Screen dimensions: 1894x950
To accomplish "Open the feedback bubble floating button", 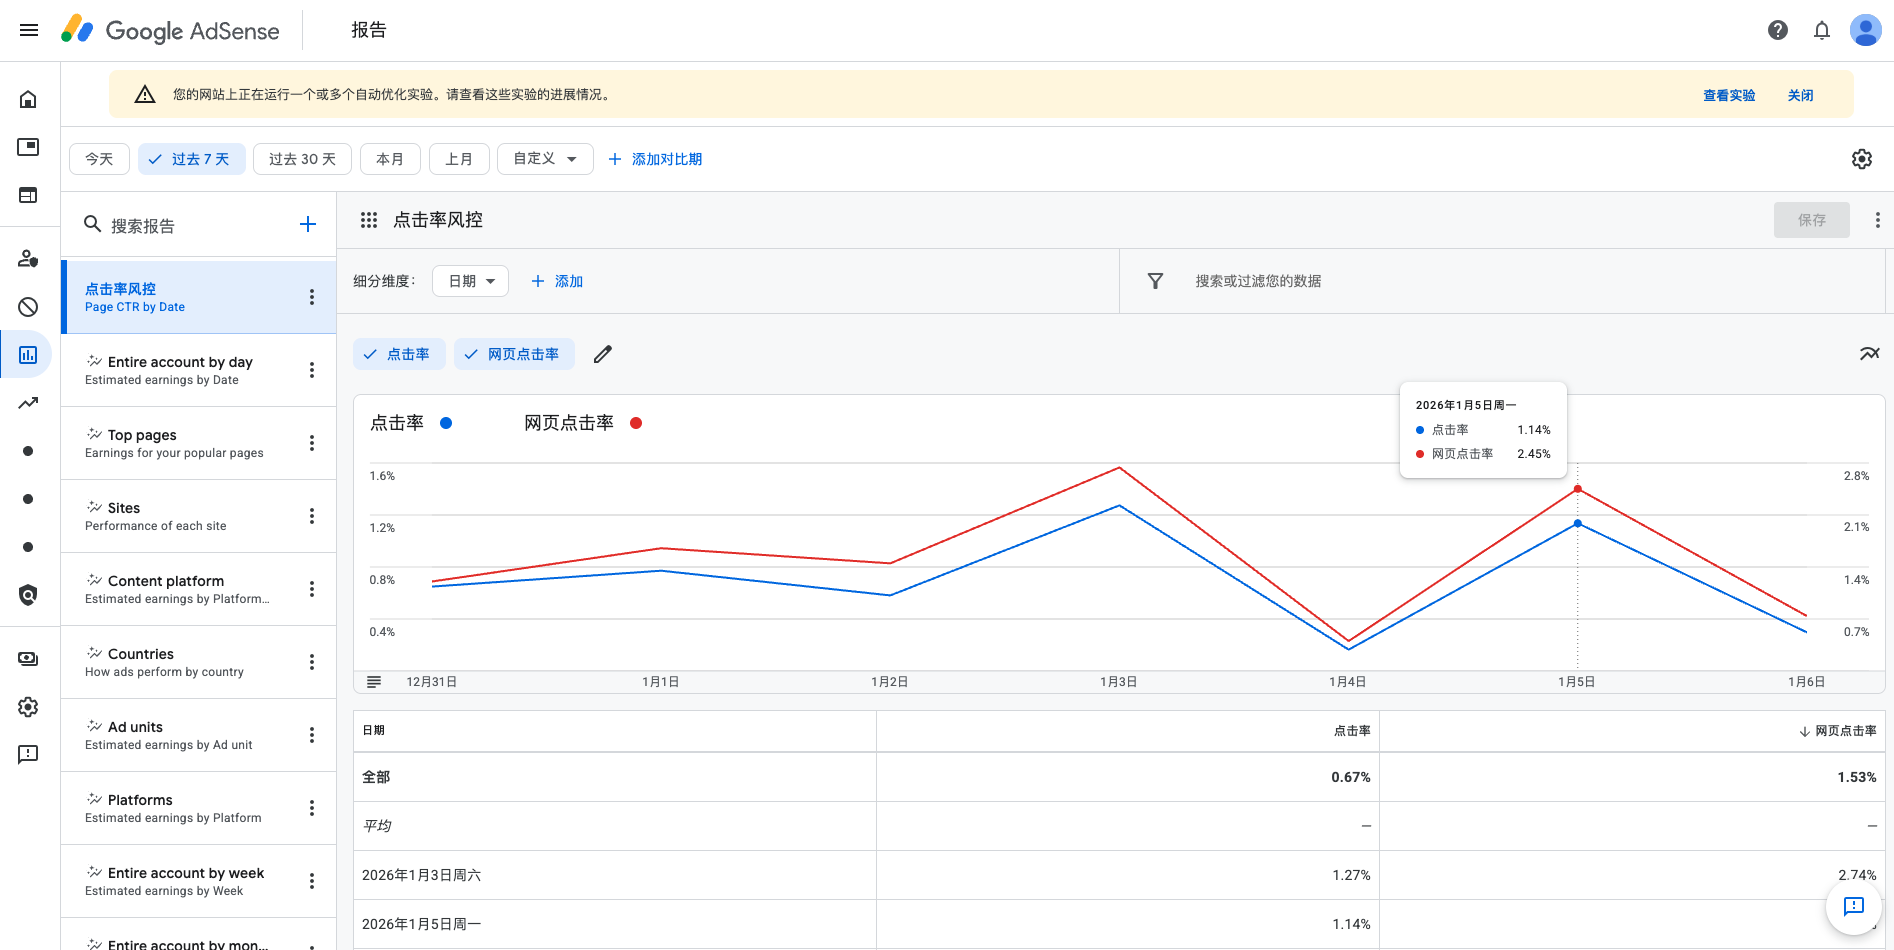I will click(1853, 906).
